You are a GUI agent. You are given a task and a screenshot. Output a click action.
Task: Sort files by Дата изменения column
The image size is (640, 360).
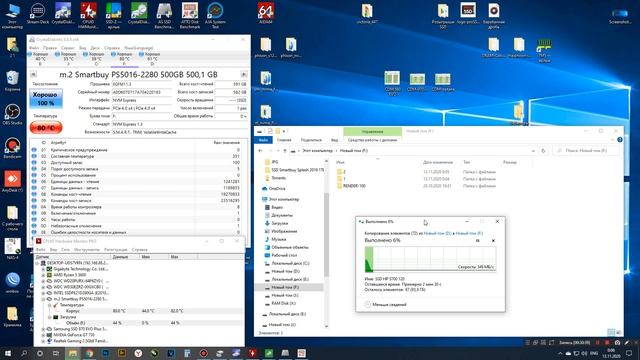coord(438,162)
